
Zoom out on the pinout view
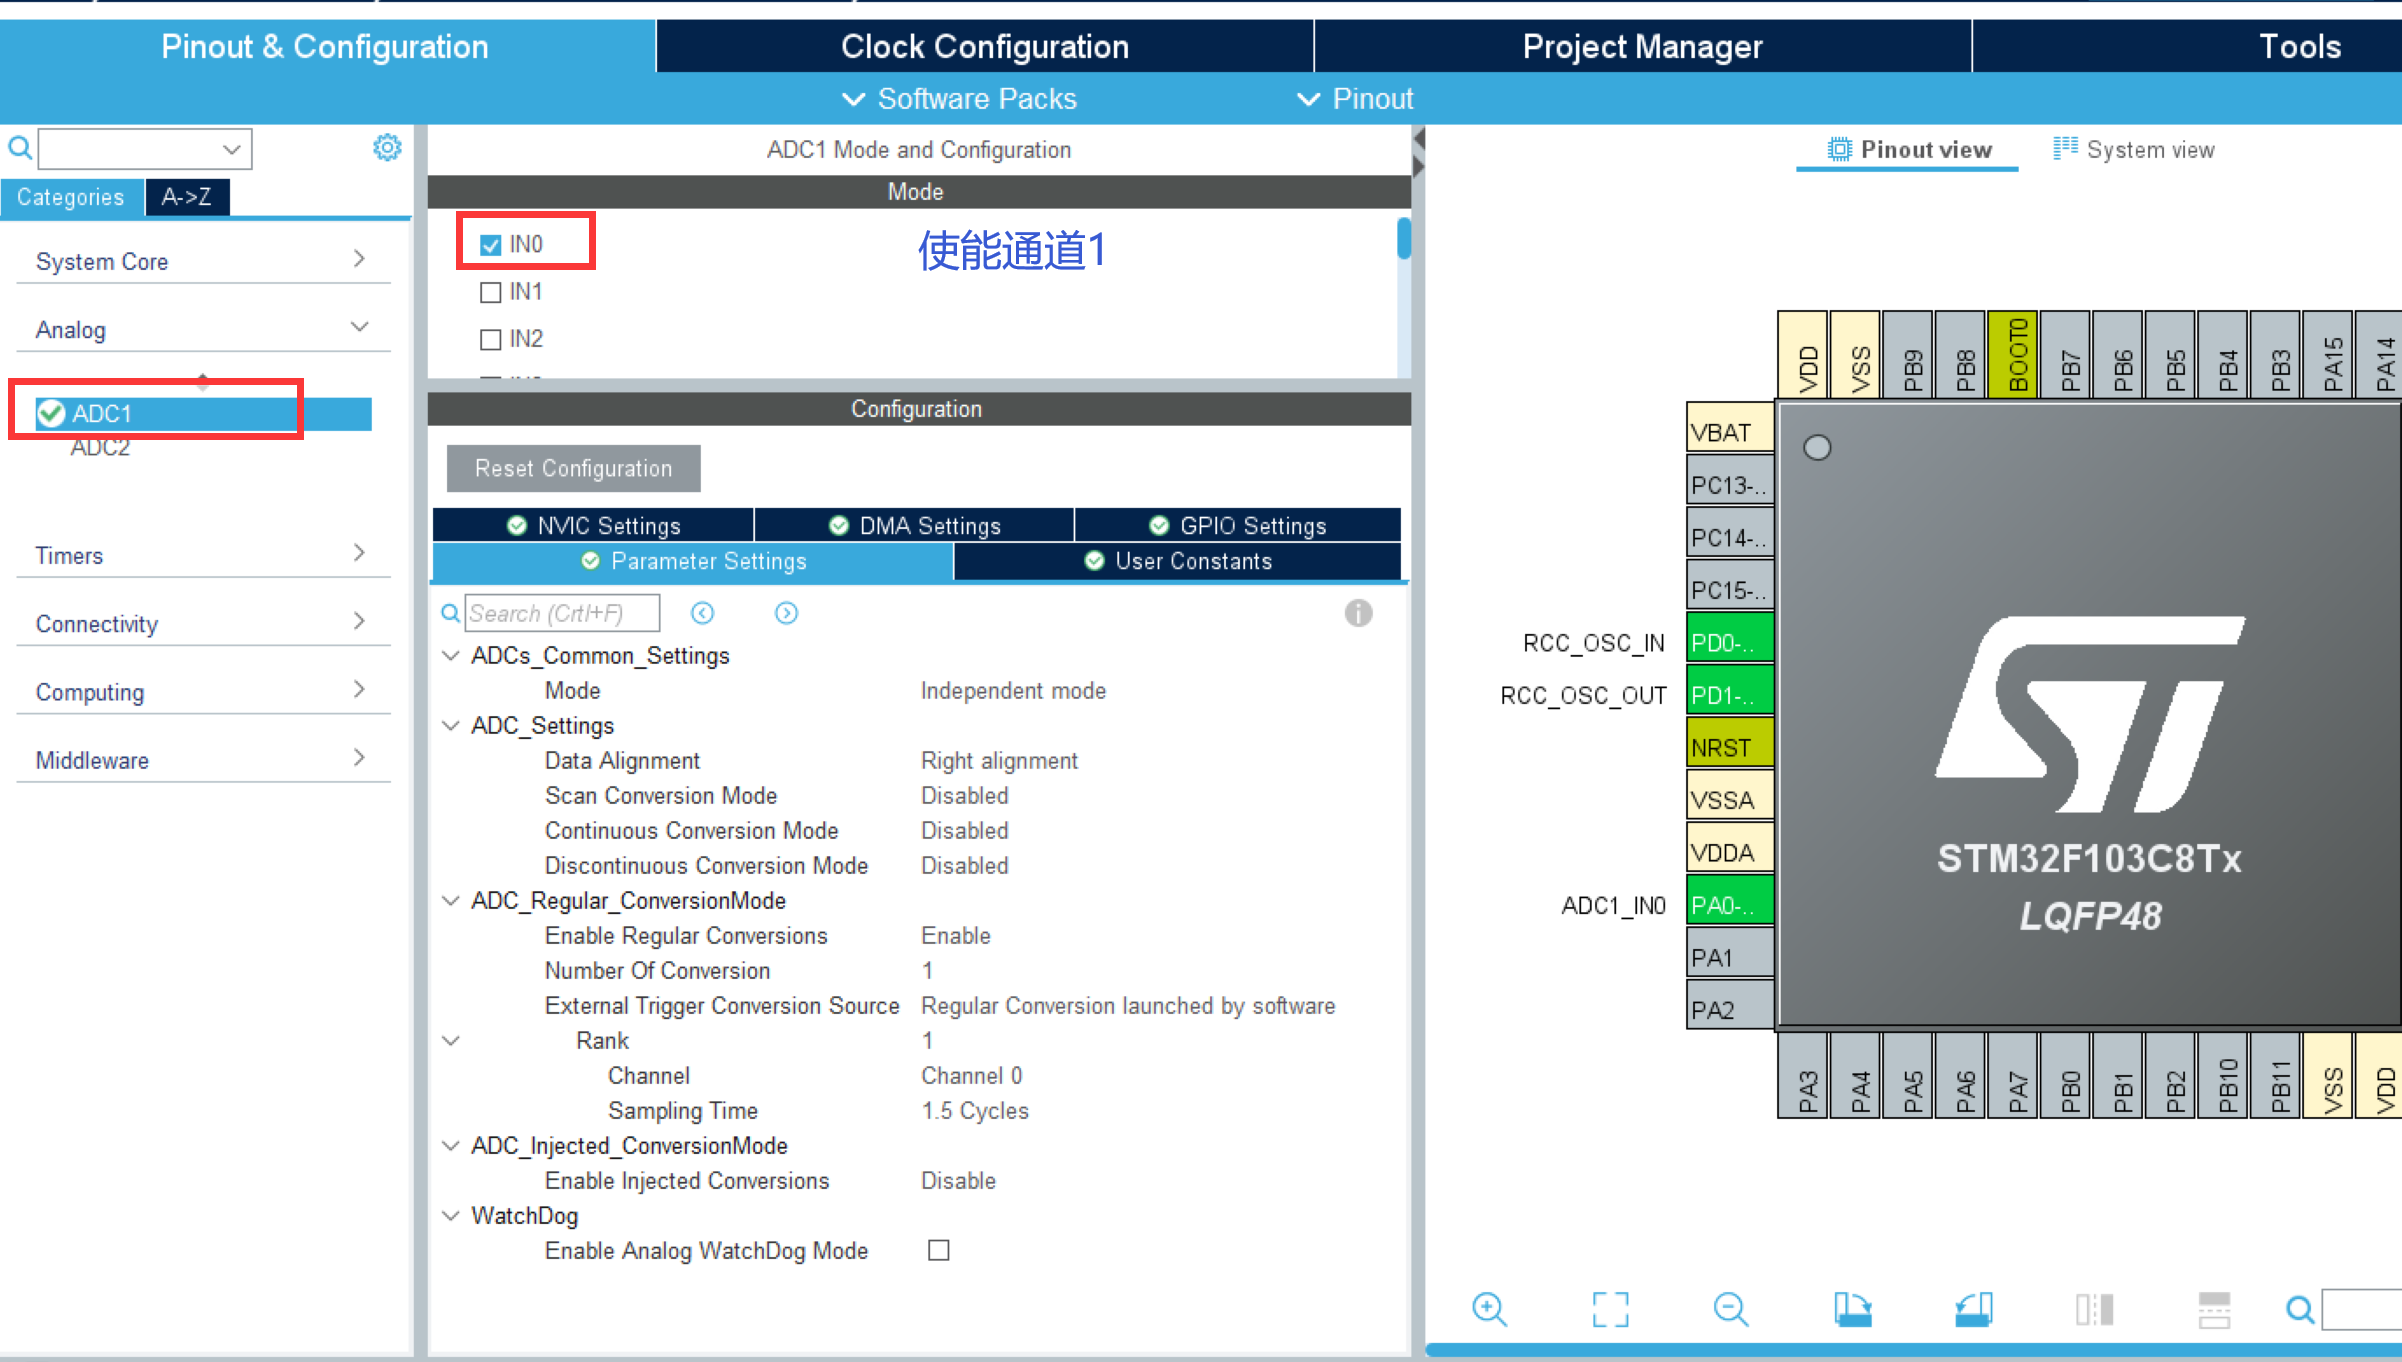pos(1730,1308)
